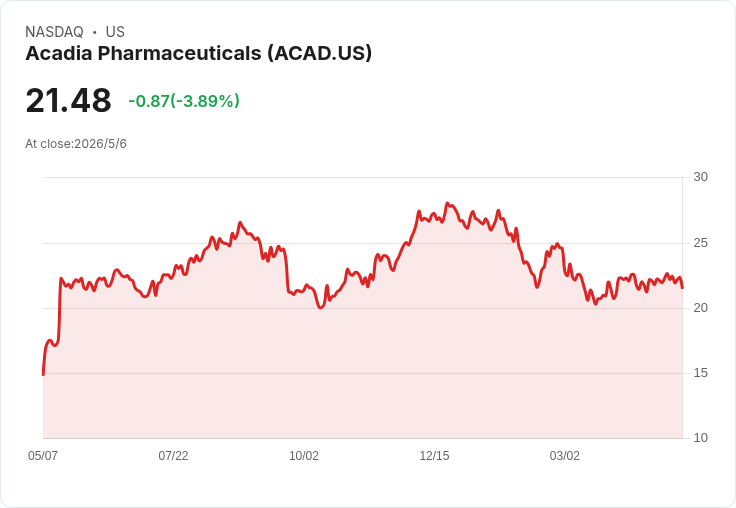The height and width of the screenshot is (508, 736).
Task: Click the -0.87(-3.89%) change value
Action: [x=184, y=101]
